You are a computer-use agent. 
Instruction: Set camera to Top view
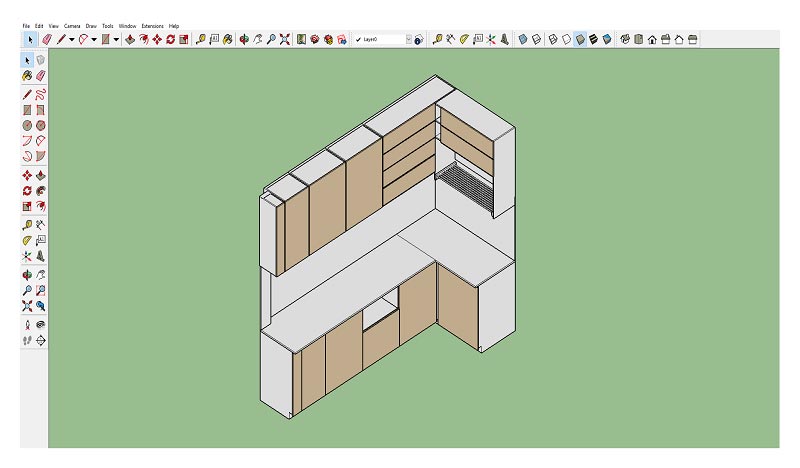638,39
